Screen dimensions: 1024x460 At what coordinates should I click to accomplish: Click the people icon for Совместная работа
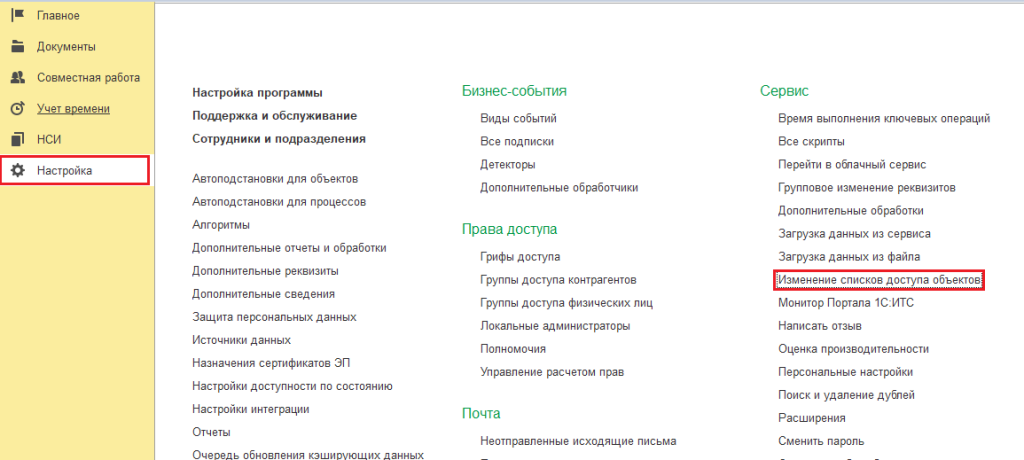point(17,77)
